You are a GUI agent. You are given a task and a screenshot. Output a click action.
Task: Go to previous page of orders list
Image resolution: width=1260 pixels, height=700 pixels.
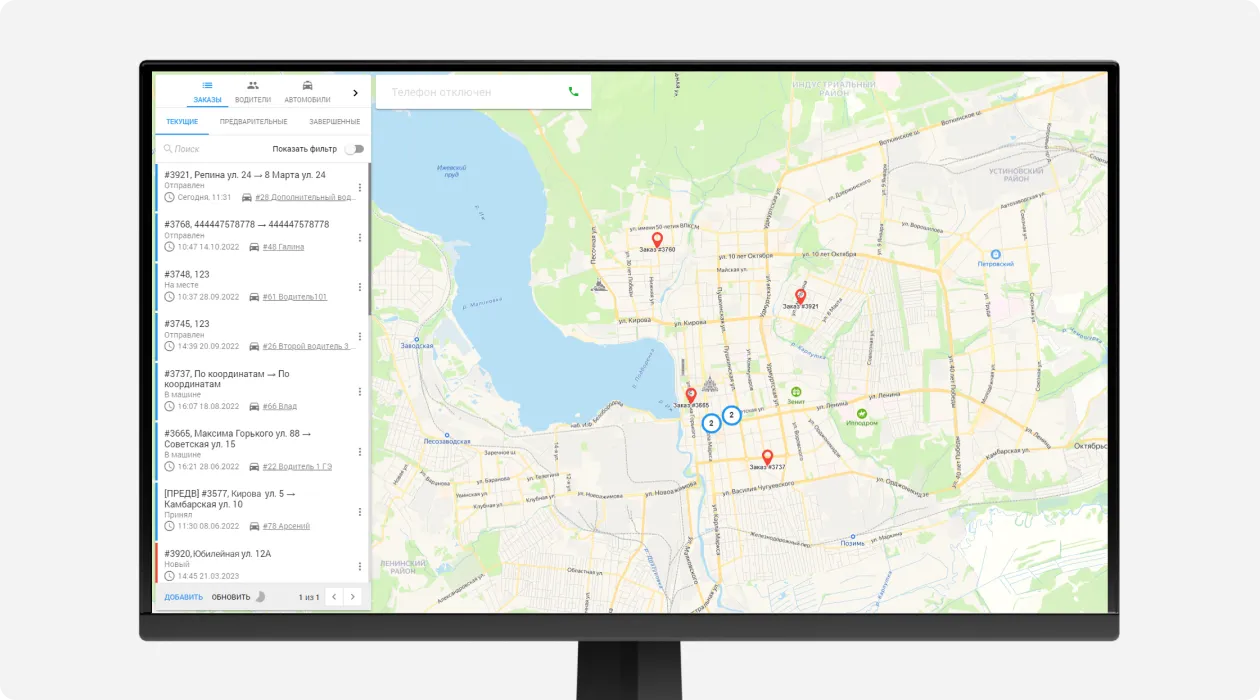(334, 597)
